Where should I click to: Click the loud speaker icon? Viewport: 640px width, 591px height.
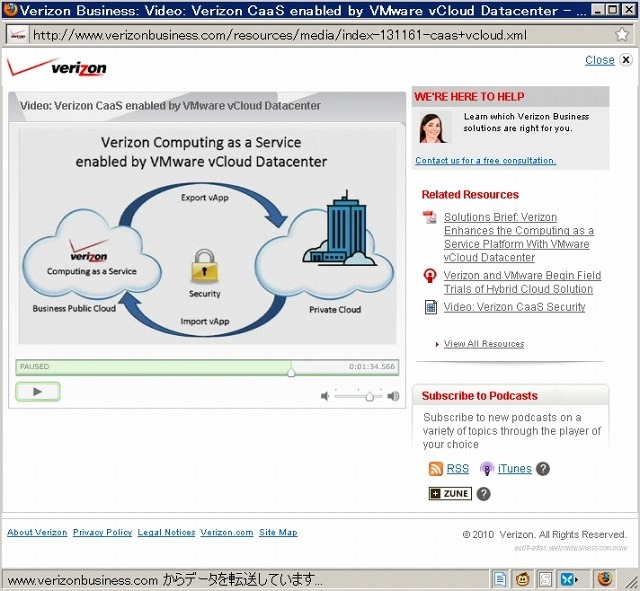(393, 396)
